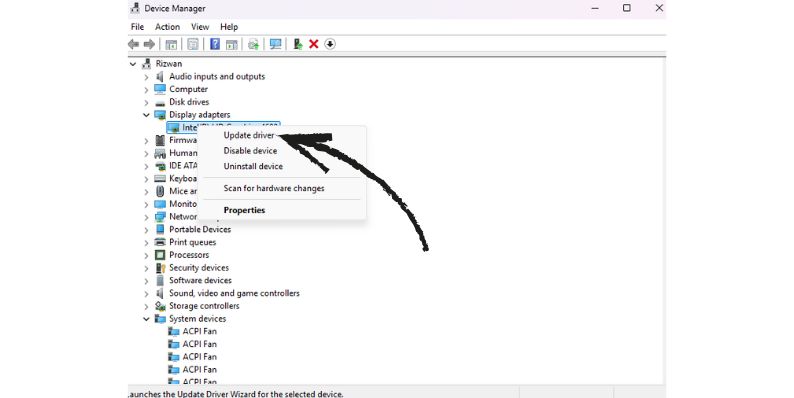Click the Firmware category chip icon
Viewport: 794px width, 398px height.
160,140
